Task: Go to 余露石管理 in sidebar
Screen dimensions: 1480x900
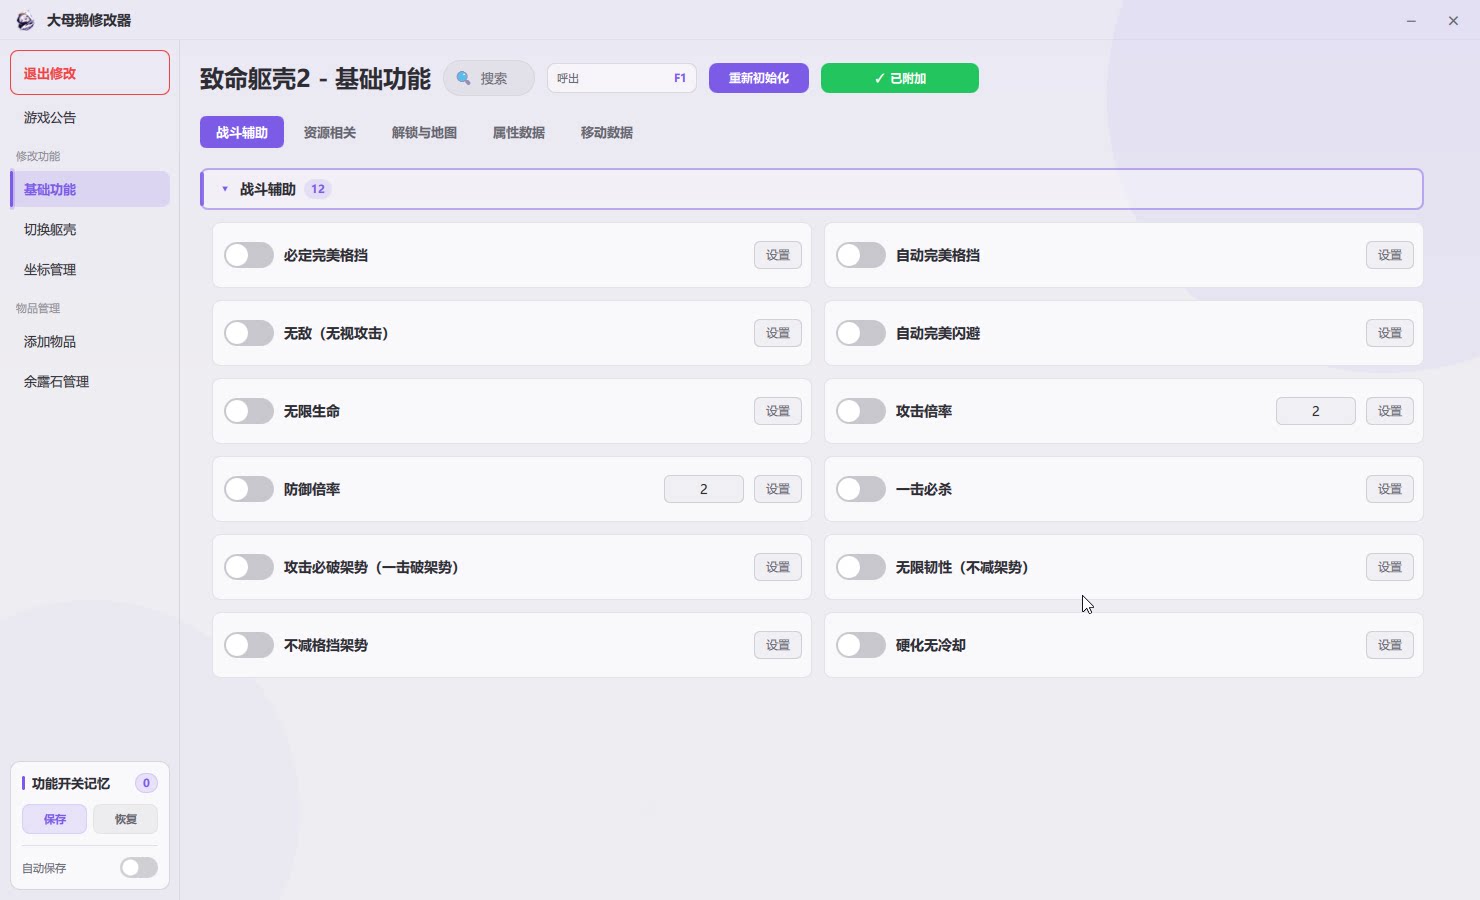Action: 90,381
